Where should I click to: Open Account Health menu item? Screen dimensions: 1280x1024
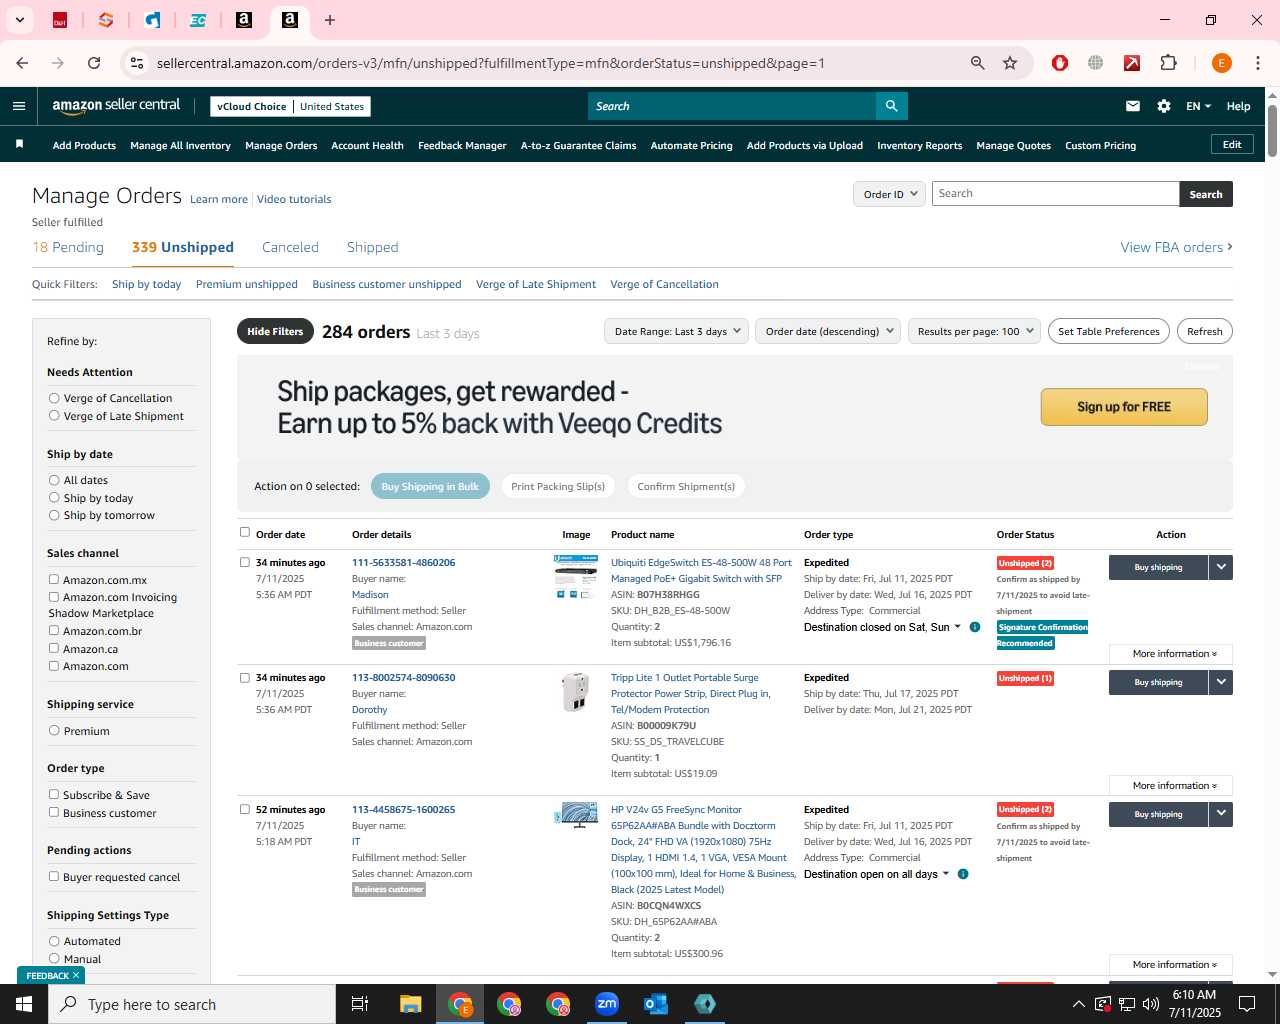367,145
